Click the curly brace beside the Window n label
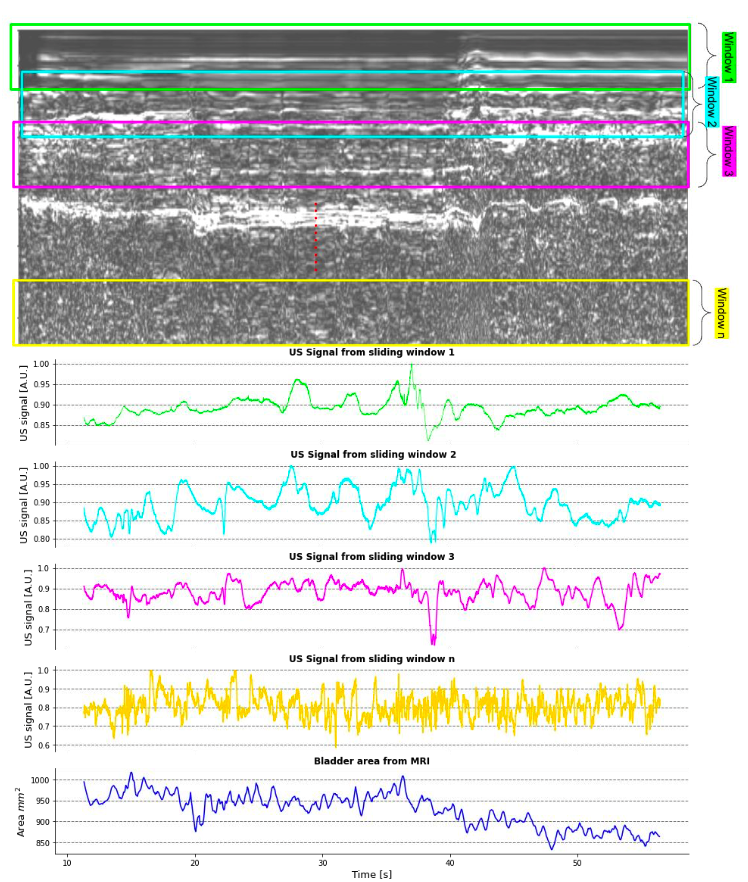Screen dimensions: 748x882 click(702, 313)
